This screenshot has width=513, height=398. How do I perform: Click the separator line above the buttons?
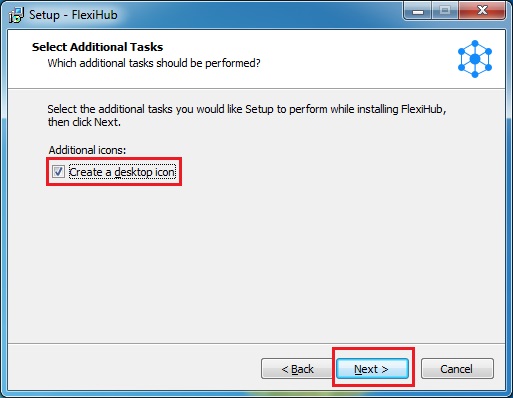click(x=257, y=343)
